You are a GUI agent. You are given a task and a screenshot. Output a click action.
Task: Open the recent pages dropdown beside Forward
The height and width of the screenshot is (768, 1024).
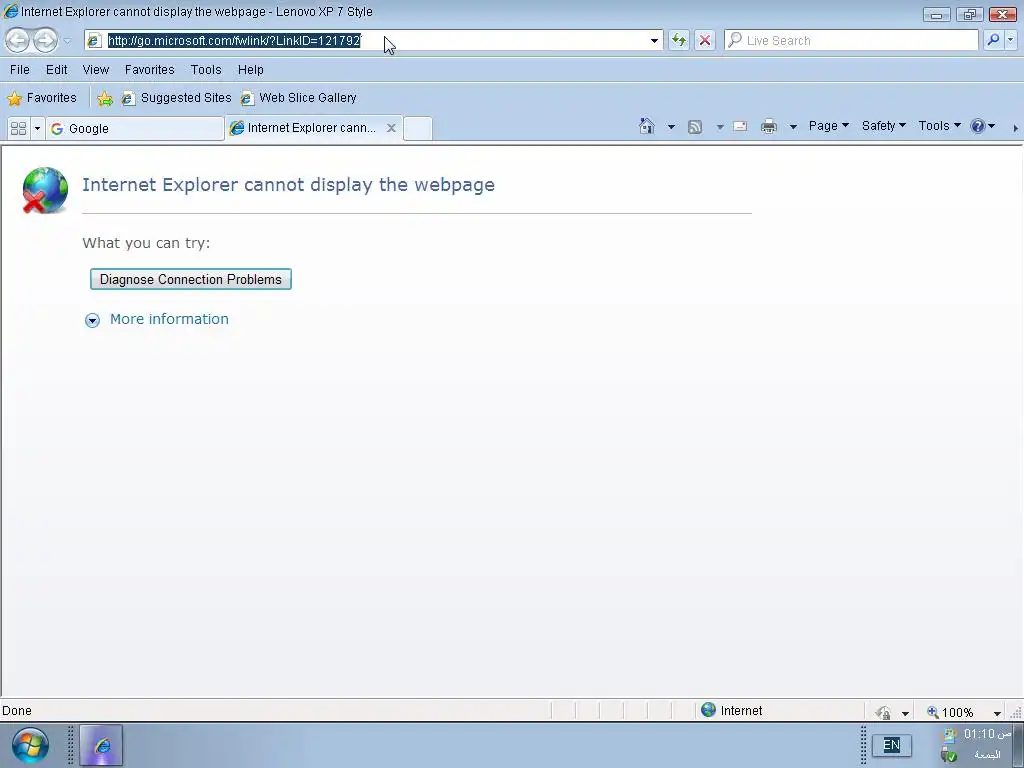tap(67, 41)
